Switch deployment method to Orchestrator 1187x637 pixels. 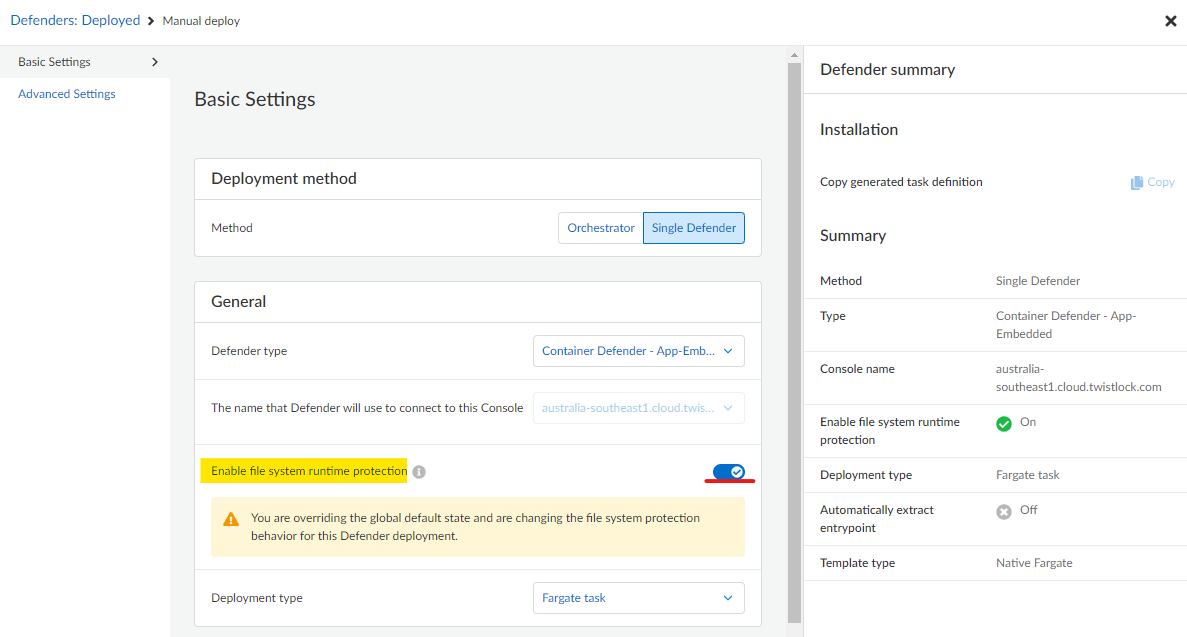click(600, 227)
